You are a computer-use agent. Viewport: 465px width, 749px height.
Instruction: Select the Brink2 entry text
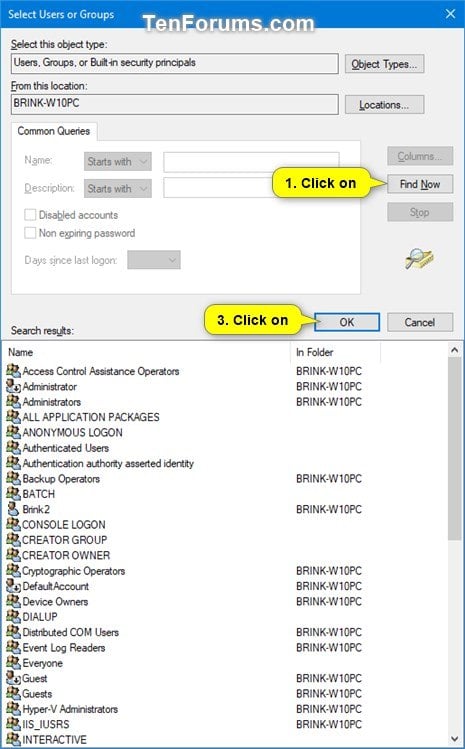pos(36,509)
